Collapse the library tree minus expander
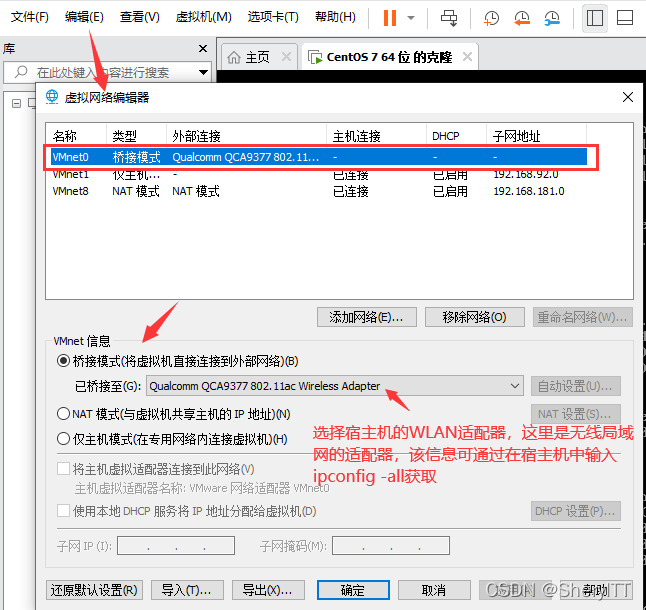646x610 pixels. [16, 103]
